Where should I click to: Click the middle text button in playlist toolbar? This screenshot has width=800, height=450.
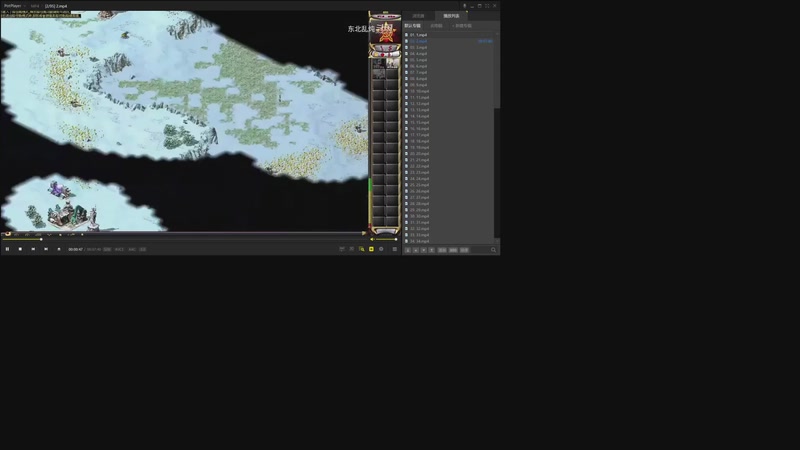point(453,250)
